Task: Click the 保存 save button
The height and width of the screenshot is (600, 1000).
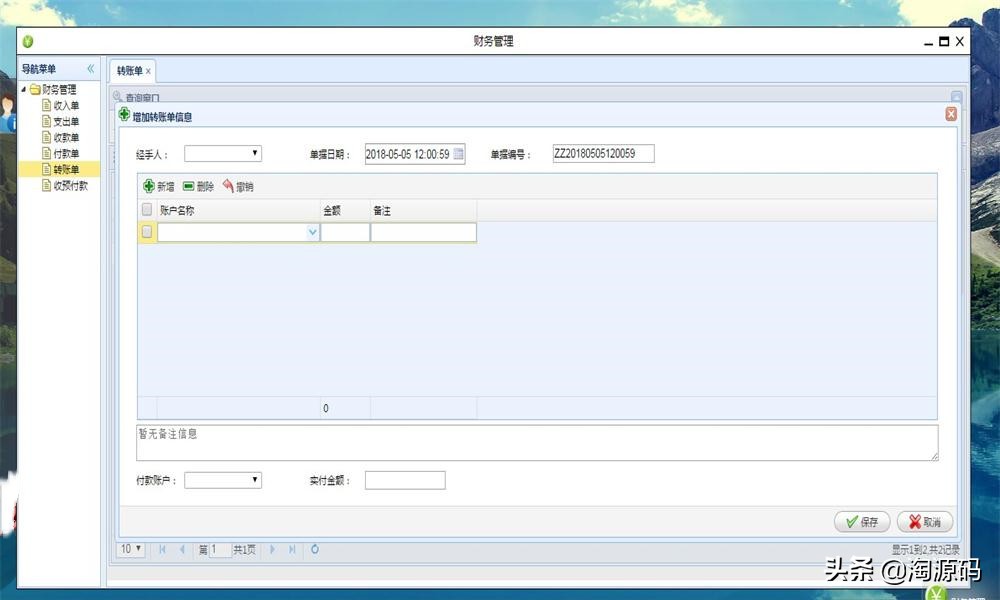Action: pyautogui.click(x=861, y=521)
